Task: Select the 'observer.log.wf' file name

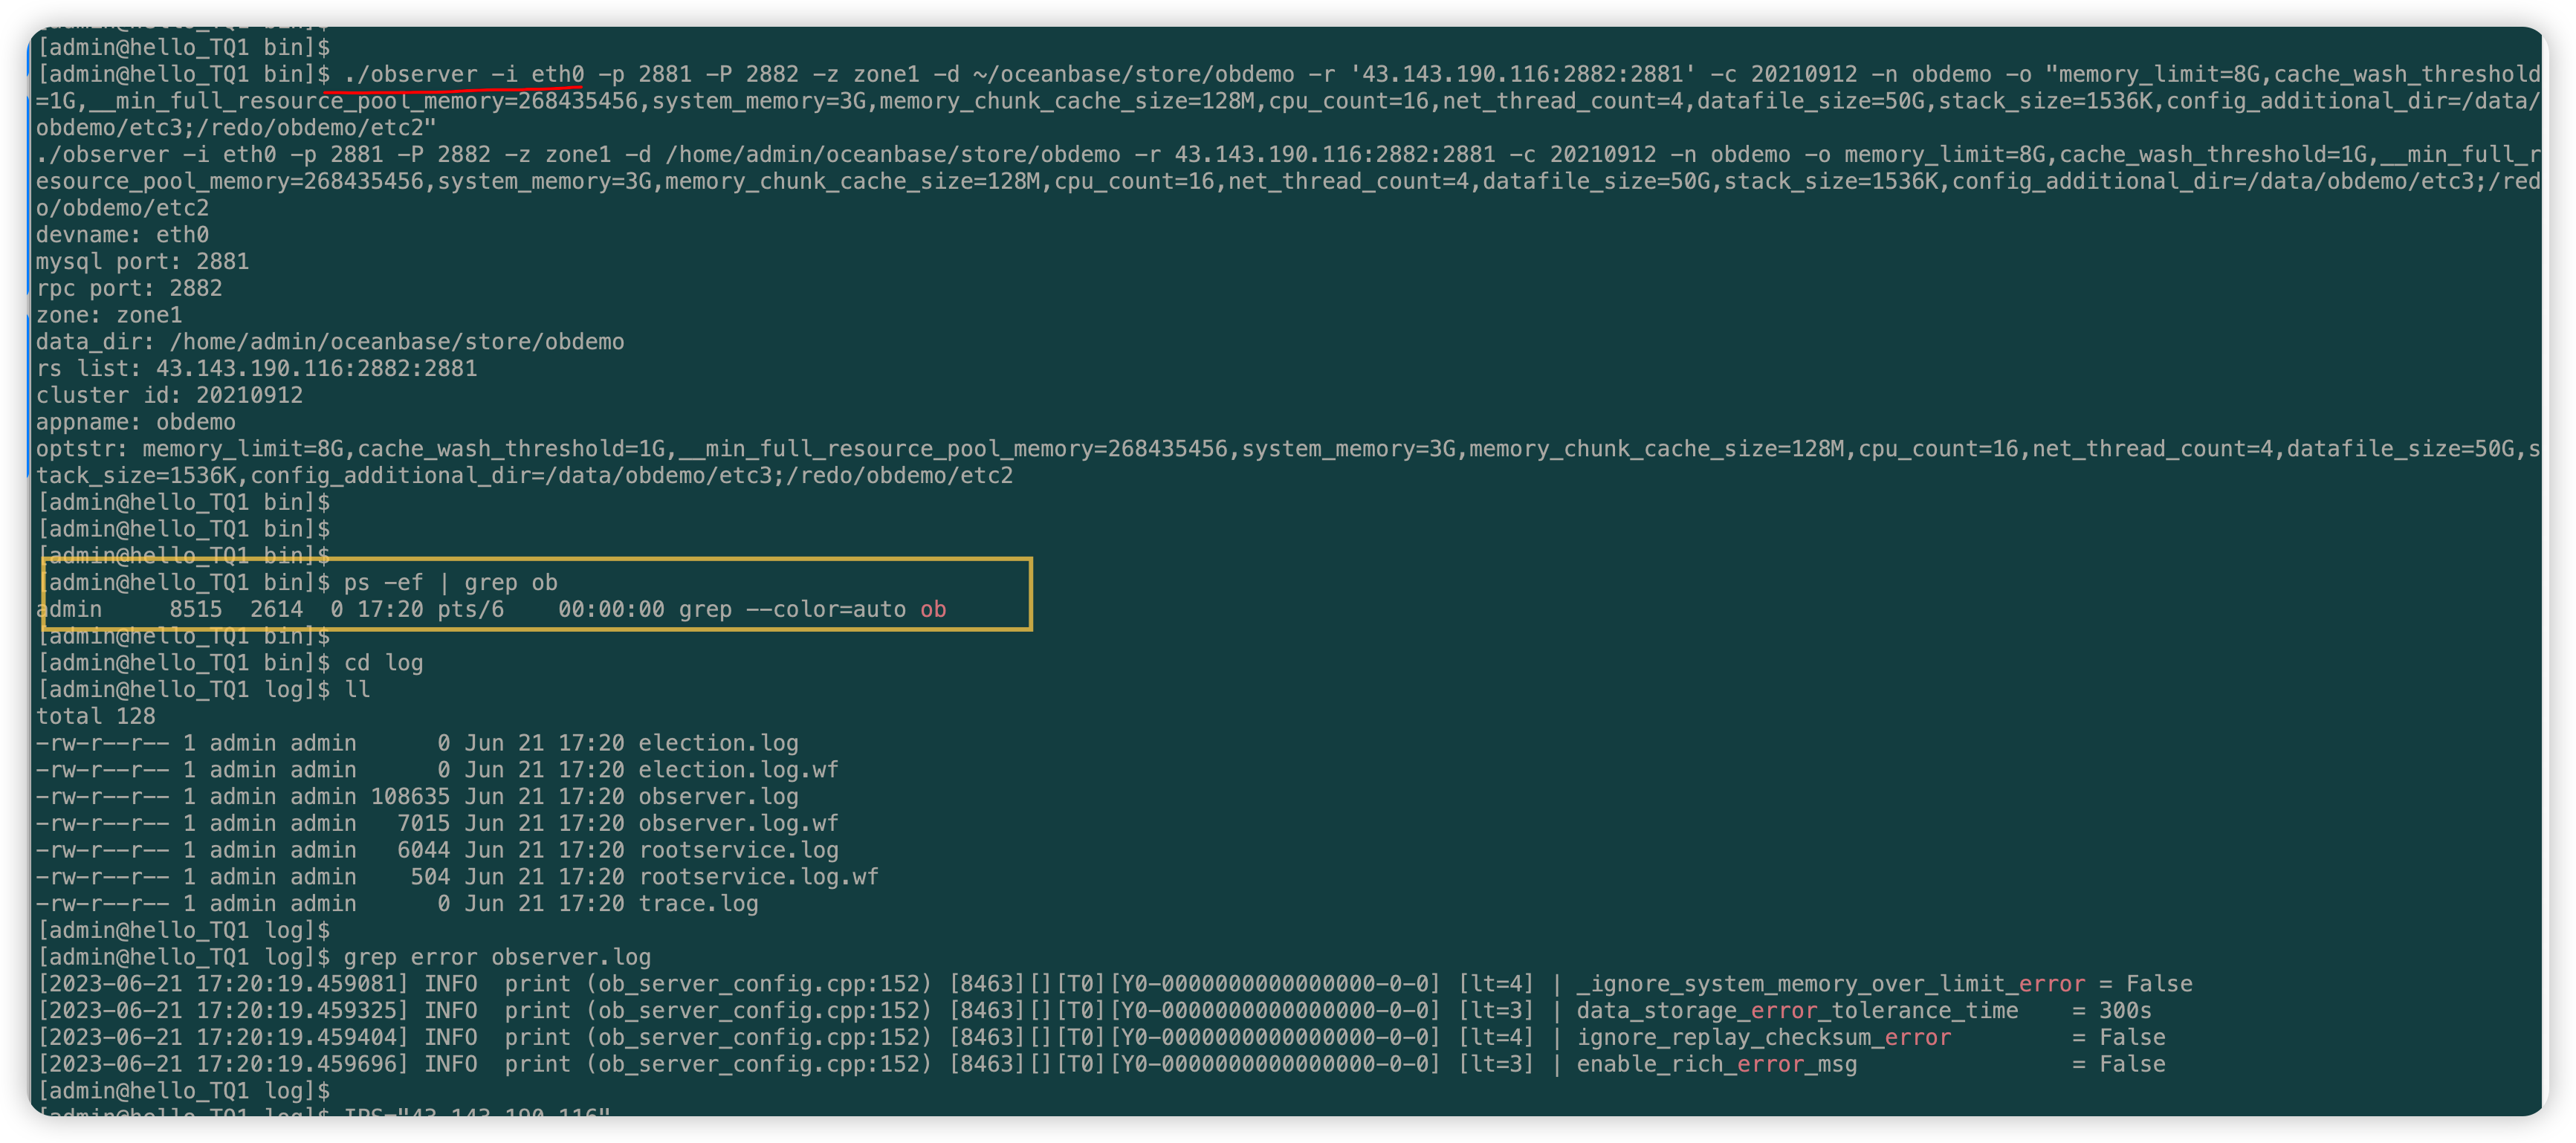Action: tap(738, 823)
